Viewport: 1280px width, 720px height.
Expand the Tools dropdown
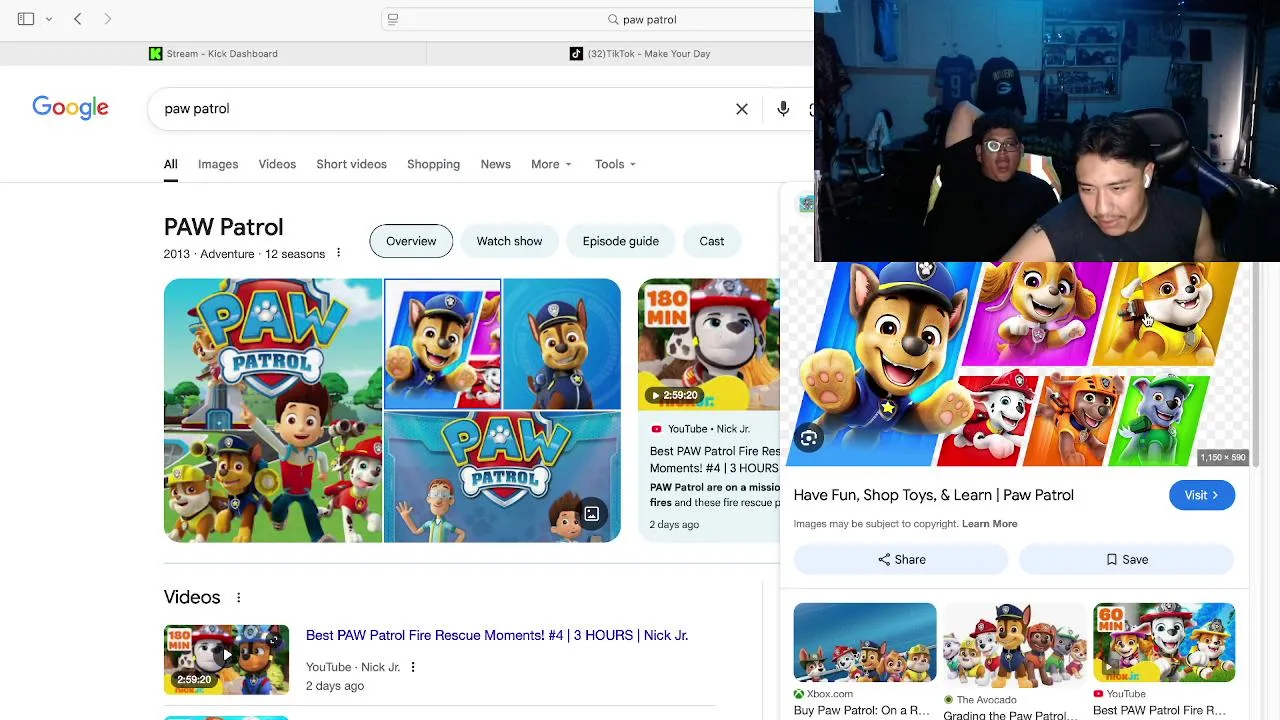[615, 164]
